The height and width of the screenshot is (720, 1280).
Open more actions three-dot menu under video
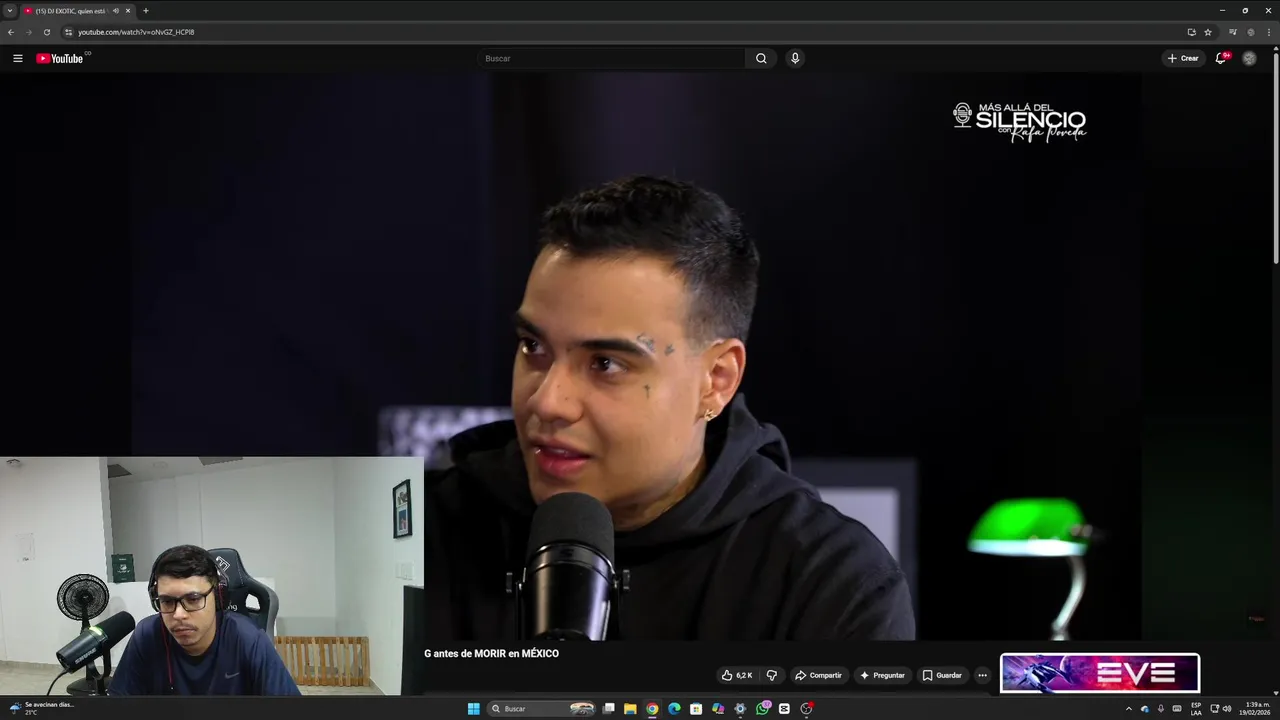pyautogui.click(x=982, y=675)
